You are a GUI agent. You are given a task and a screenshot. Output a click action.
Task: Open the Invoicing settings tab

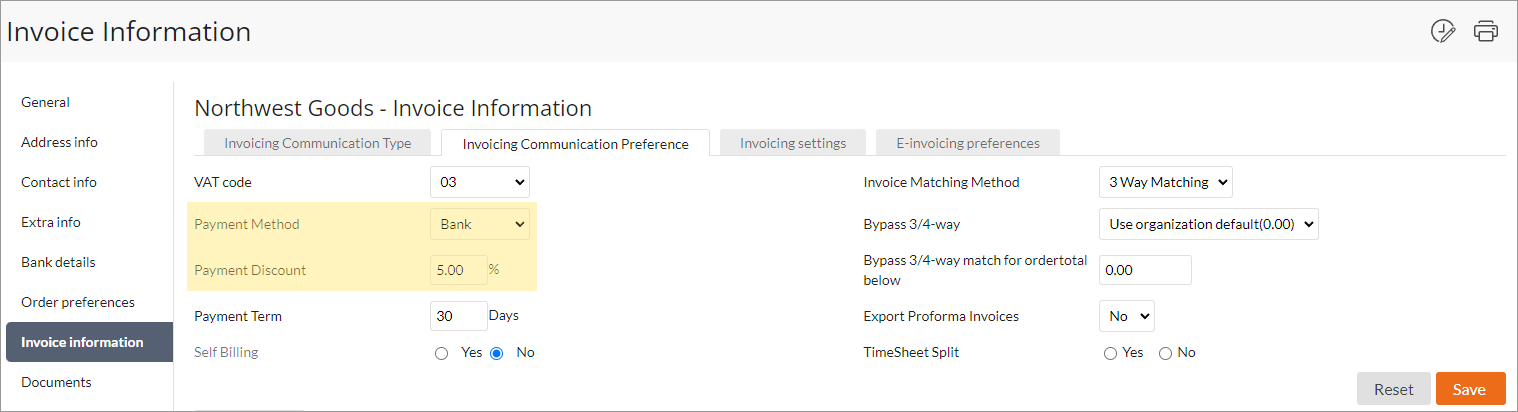tap(793, 143)
